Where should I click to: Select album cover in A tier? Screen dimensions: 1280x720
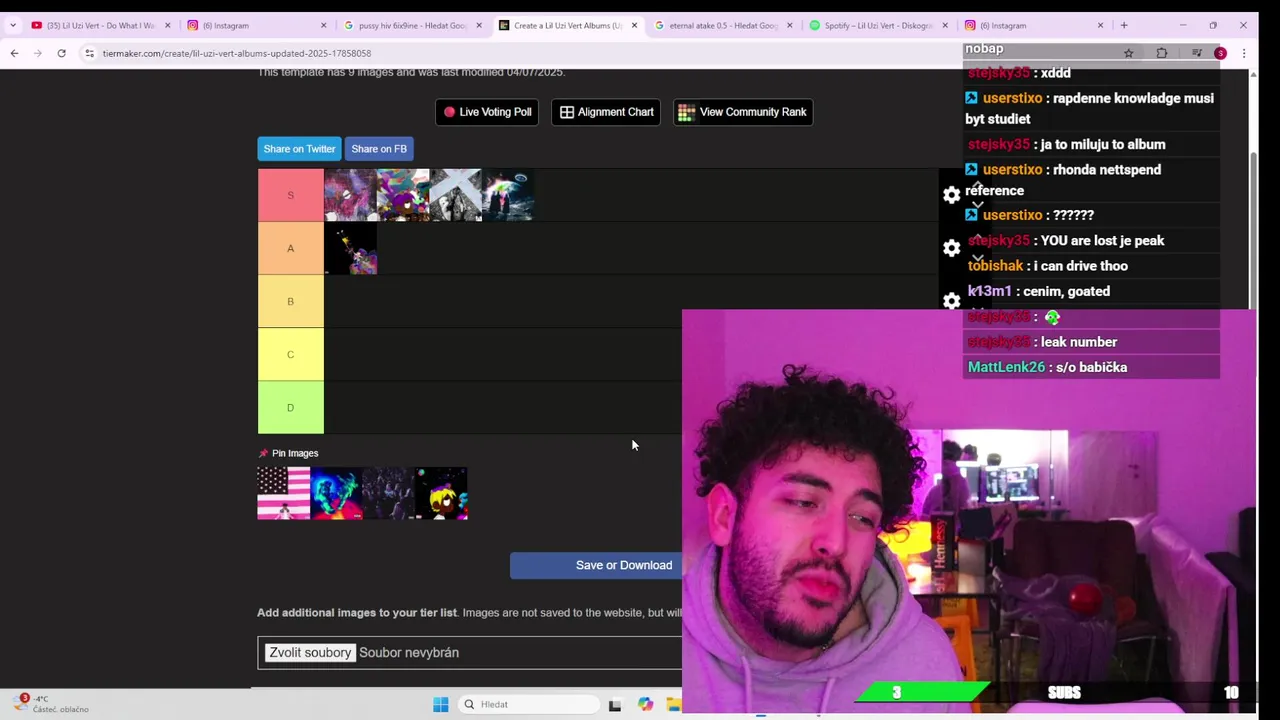(351, 248)
